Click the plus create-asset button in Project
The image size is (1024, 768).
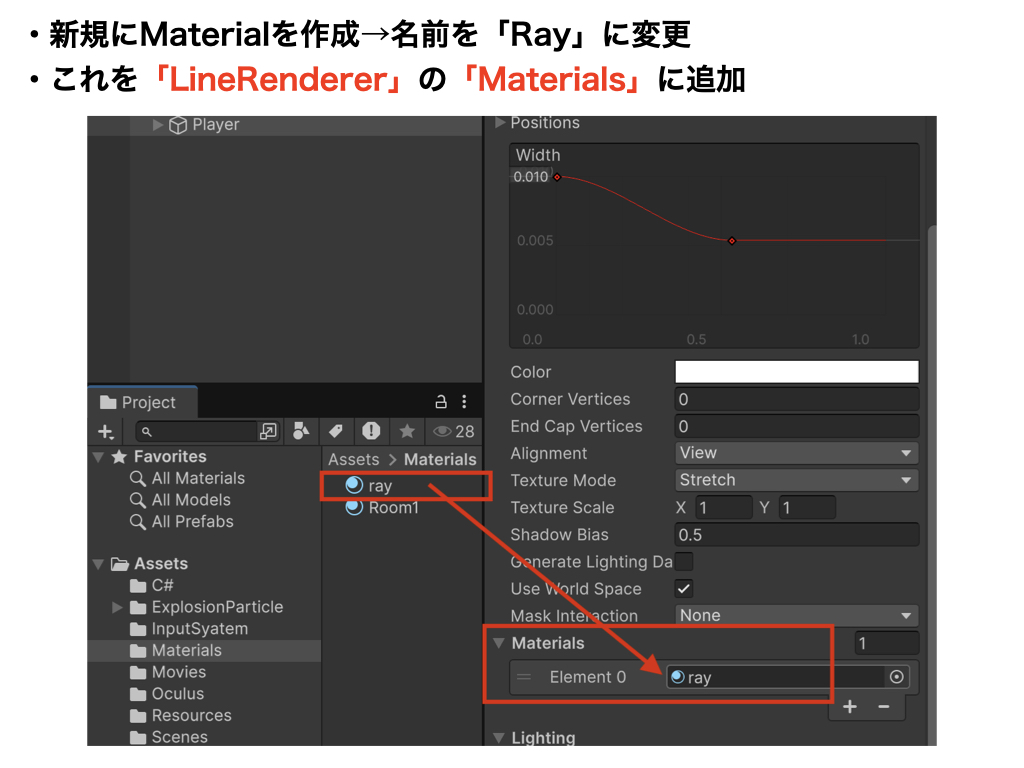(x=105, y=431)
